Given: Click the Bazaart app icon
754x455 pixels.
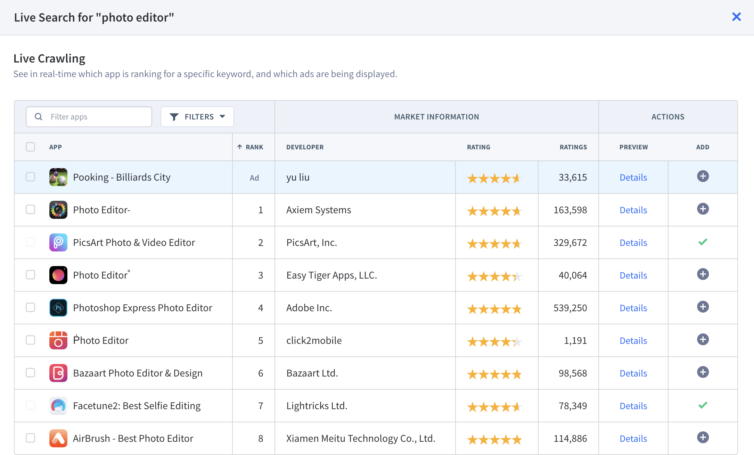Looking at the screenshot, I should (x=58, y=373).
